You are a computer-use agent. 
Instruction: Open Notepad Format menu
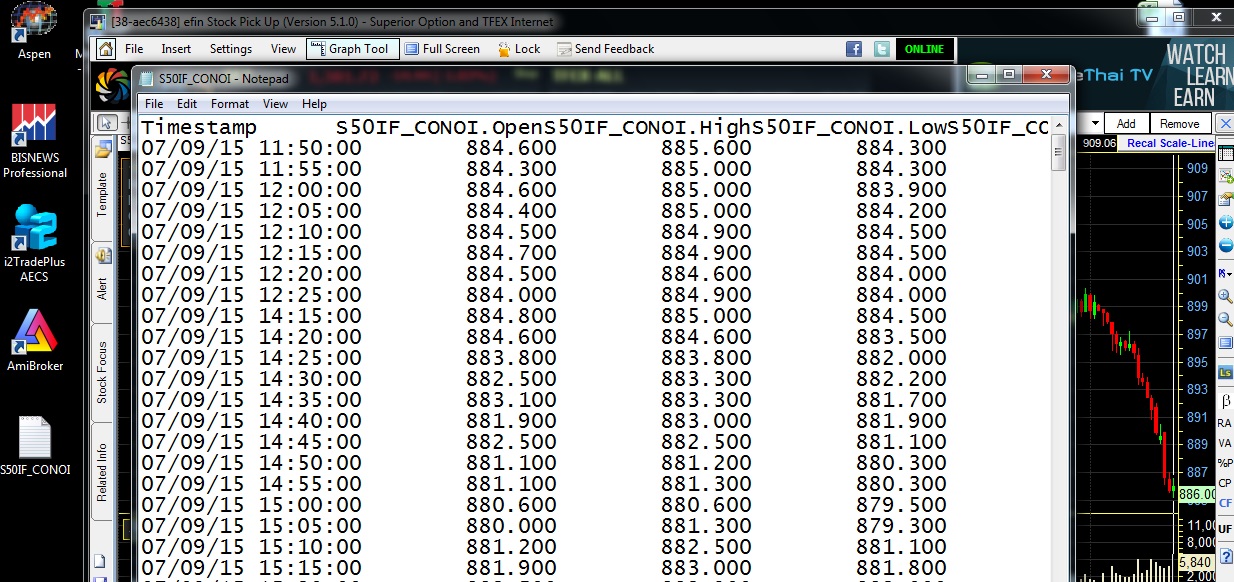[x=230, y=104]
